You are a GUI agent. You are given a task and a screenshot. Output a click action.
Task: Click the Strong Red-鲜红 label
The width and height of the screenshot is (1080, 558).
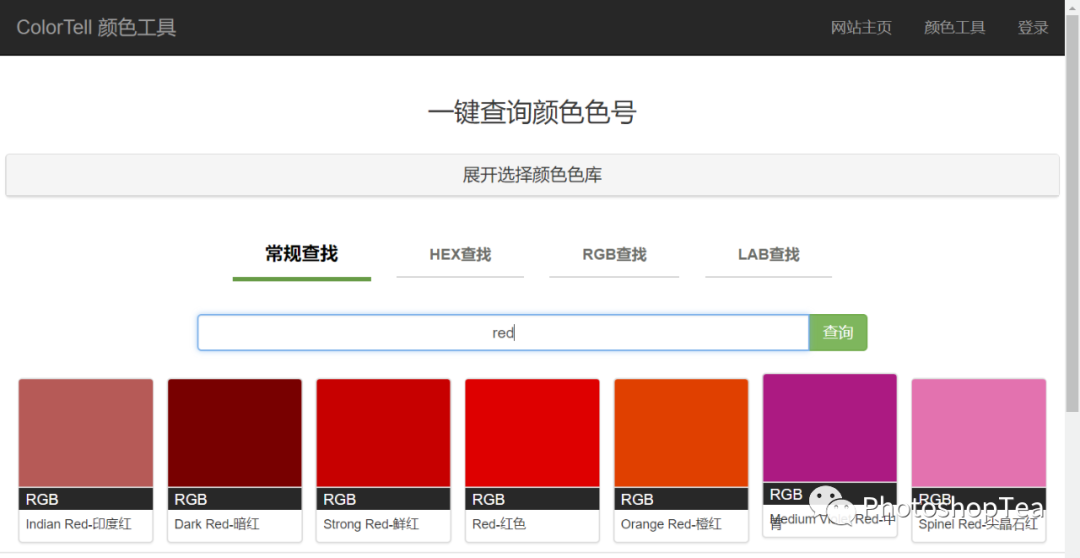371,524
